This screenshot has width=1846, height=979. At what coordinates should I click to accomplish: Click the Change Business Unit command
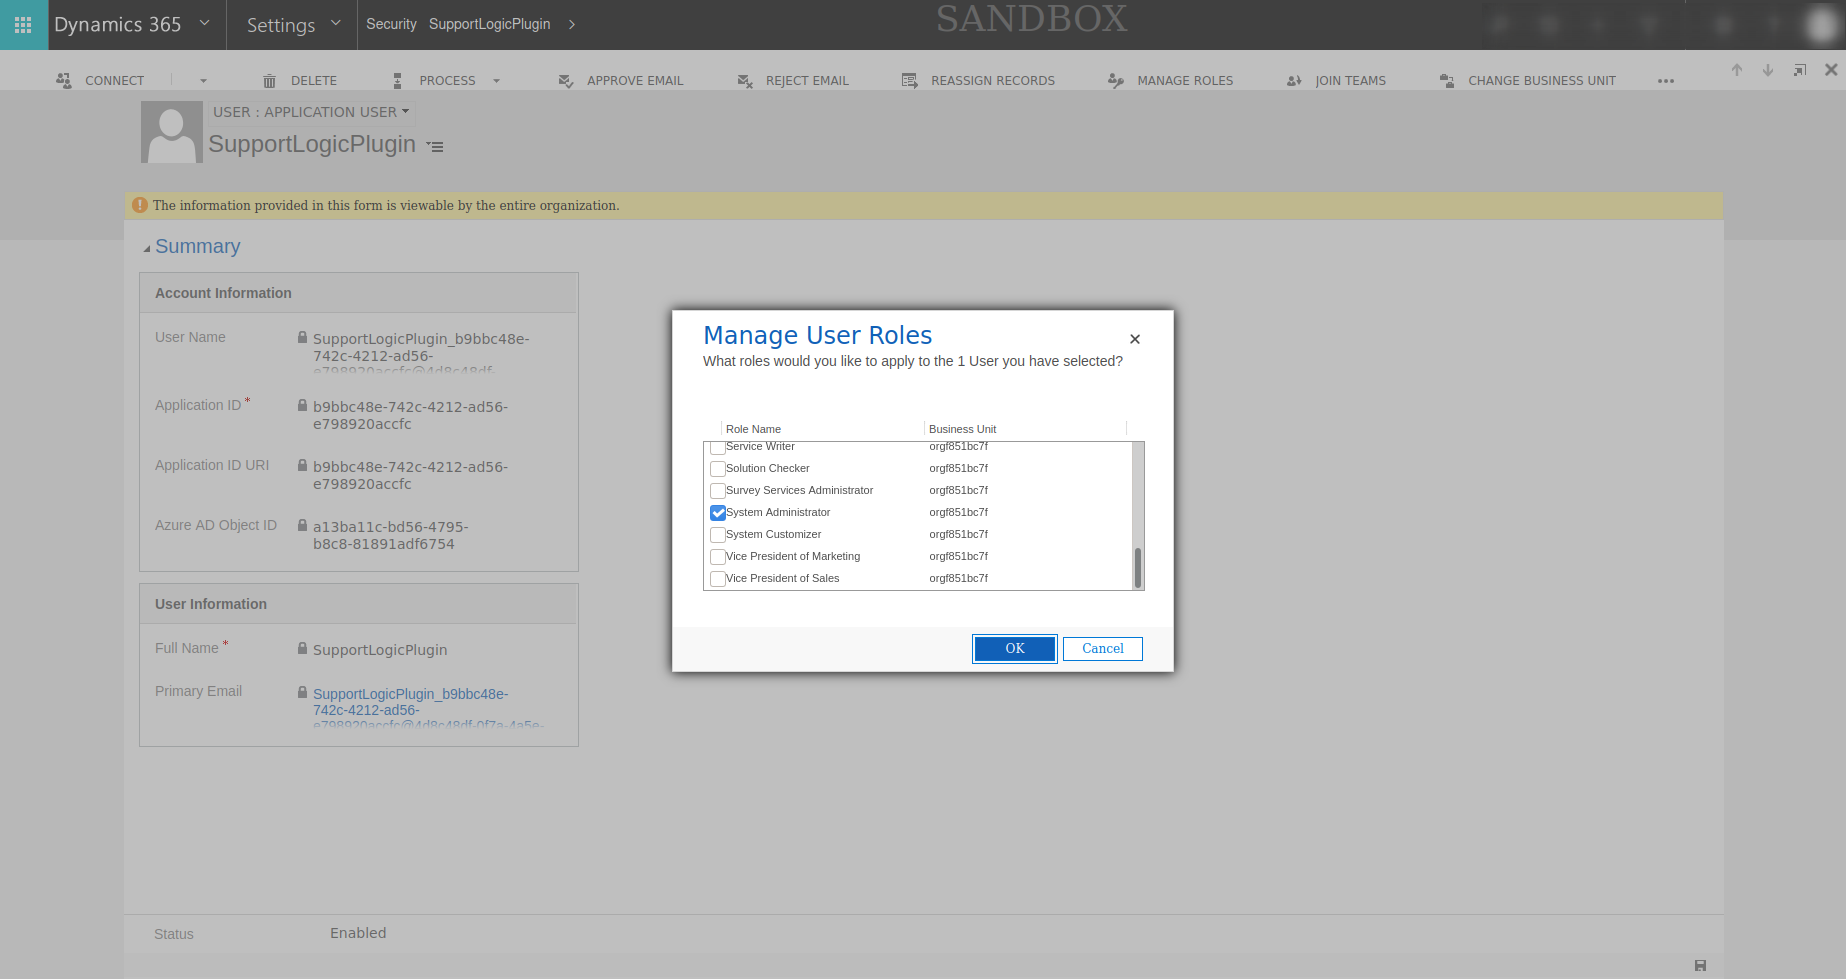click(x=1527, y=80)
